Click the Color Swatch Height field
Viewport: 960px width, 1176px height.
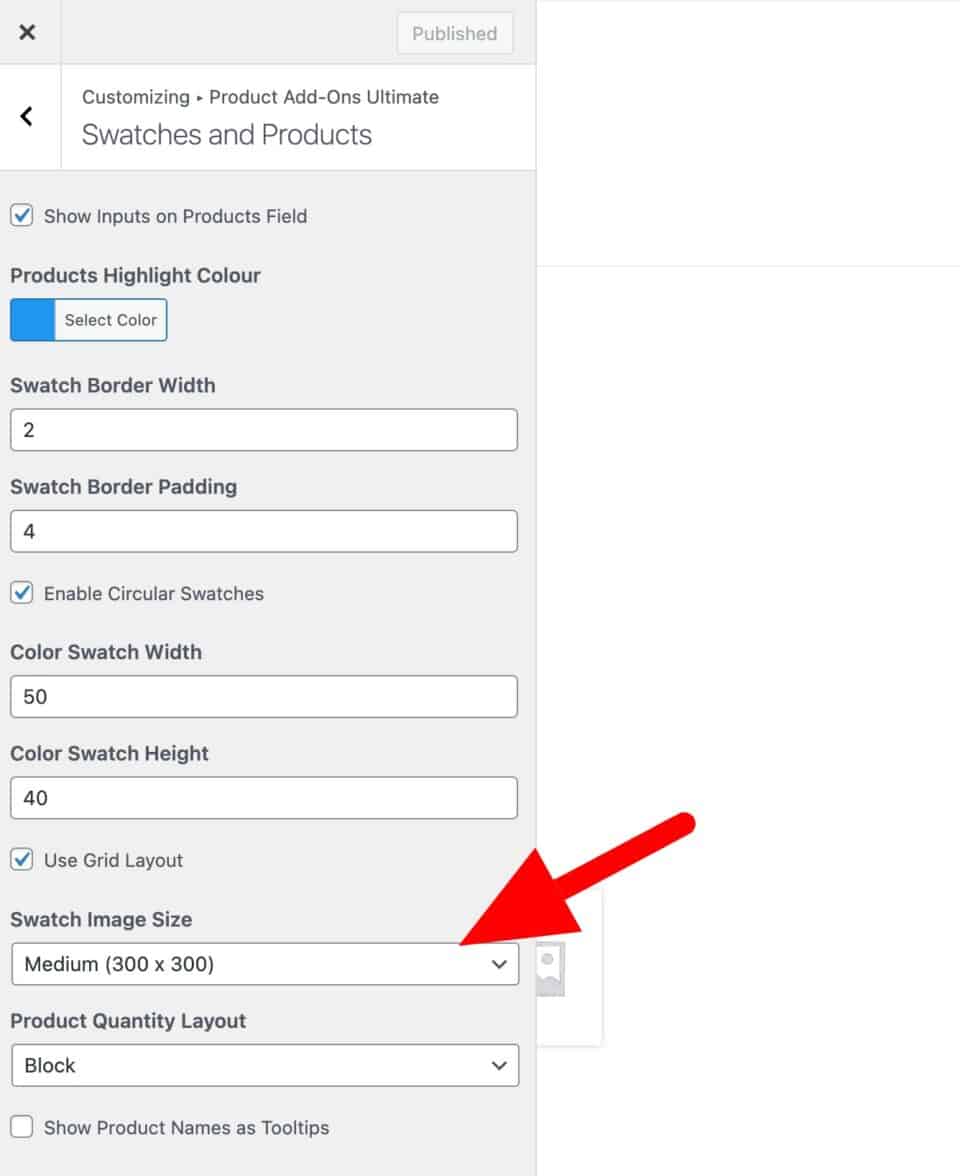(264, 798)
